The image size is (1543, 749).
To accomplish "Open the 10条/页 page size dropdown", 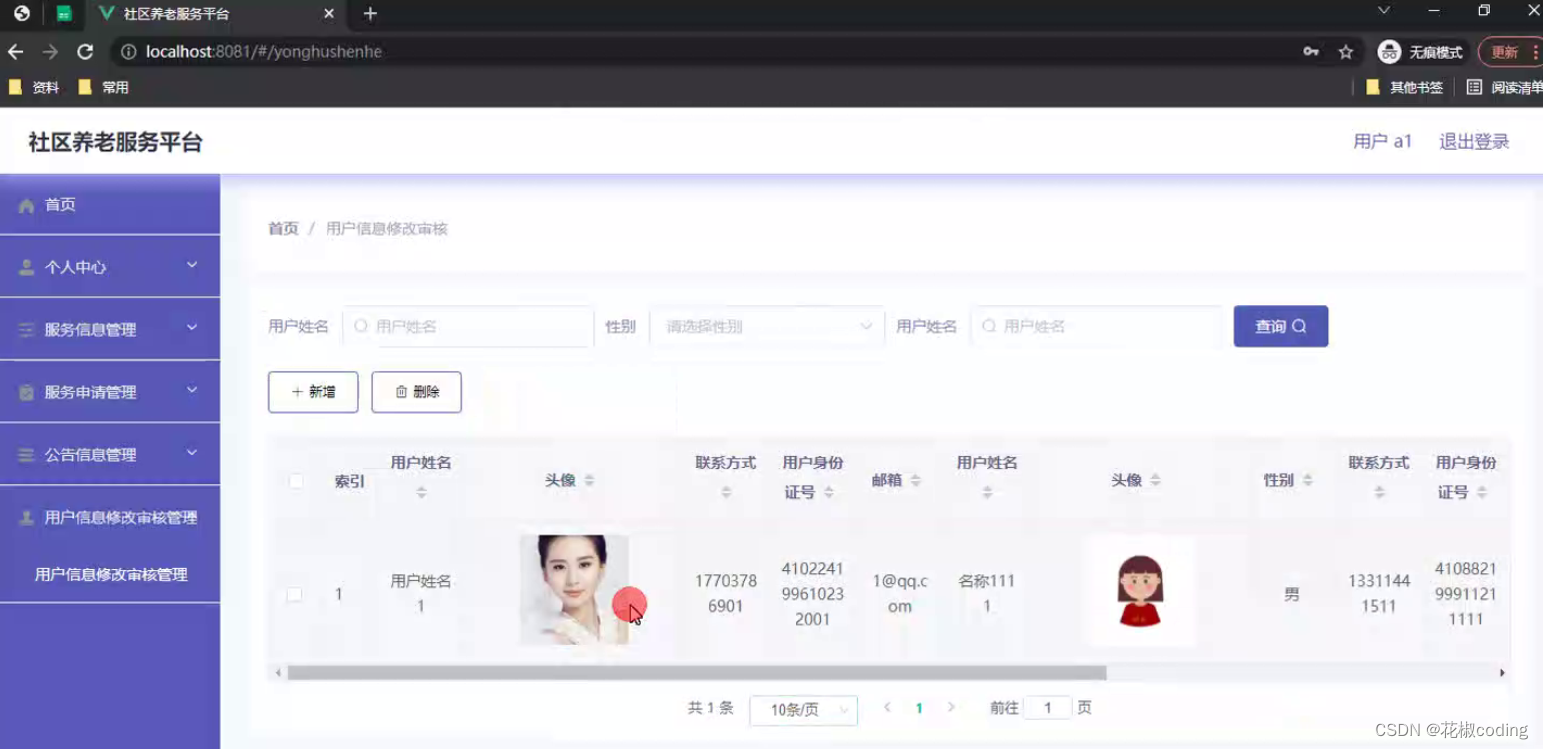I will click(x=803, y=709).
